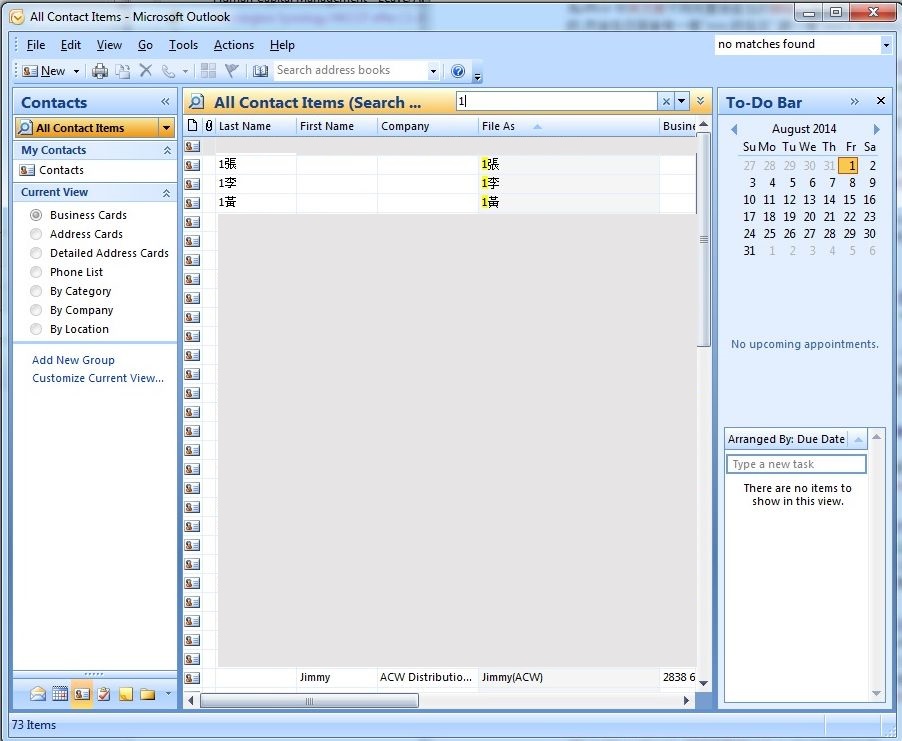
Task: Click the New contact icon in toolbar
Action: click(30, 71)
